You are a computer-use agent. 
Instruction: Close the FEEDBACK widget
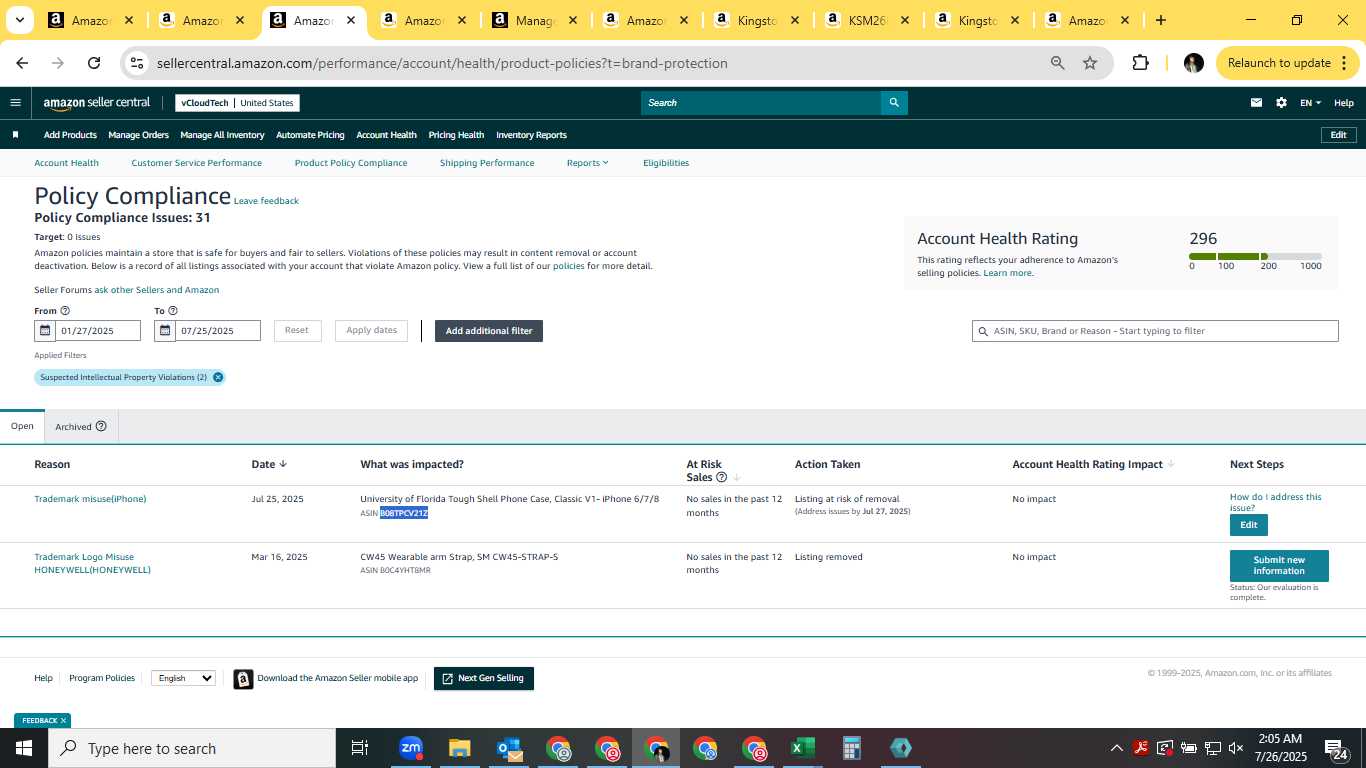(x=63, y=720)
